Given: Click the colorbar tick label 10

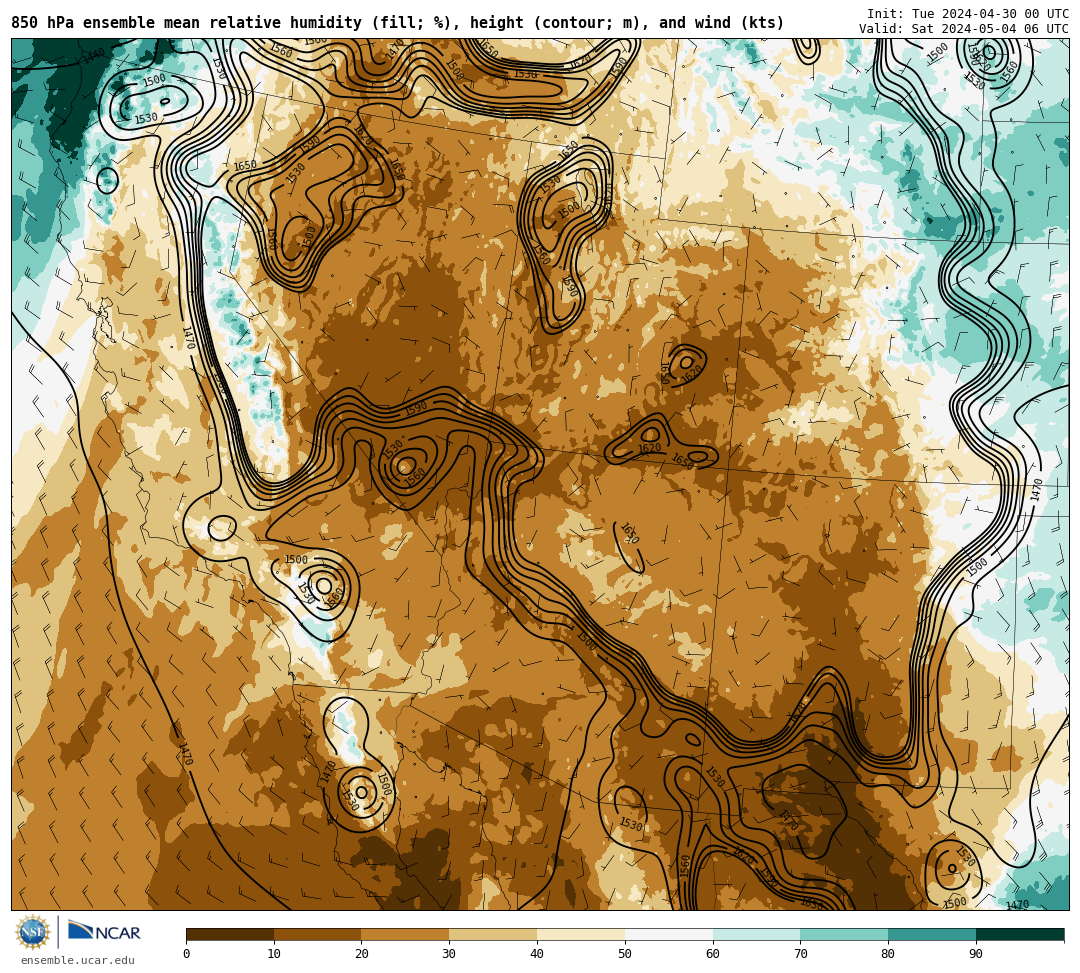Looking at the screenshot, I should (274, 954).
